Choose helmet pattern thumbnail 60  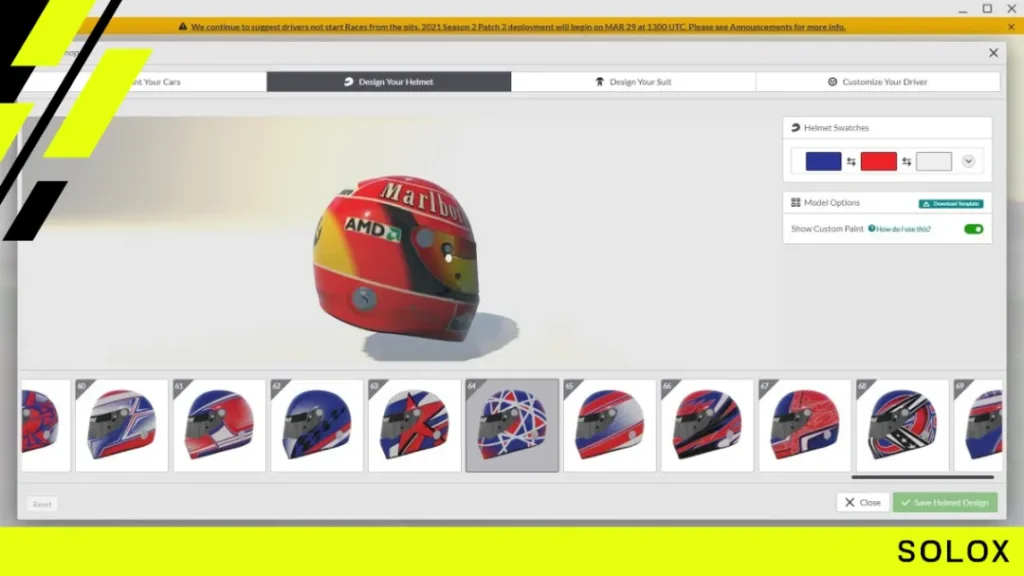(x=121, y=425)
